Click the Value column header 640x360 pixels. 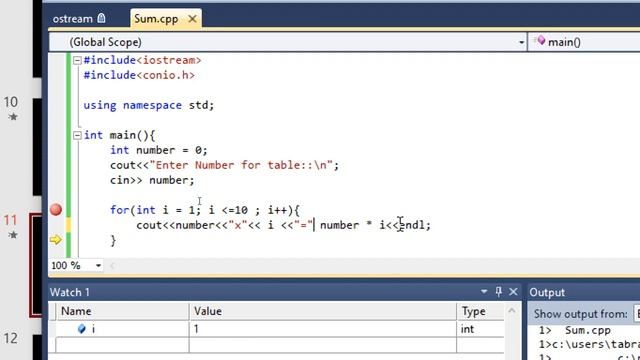point(322,311)
